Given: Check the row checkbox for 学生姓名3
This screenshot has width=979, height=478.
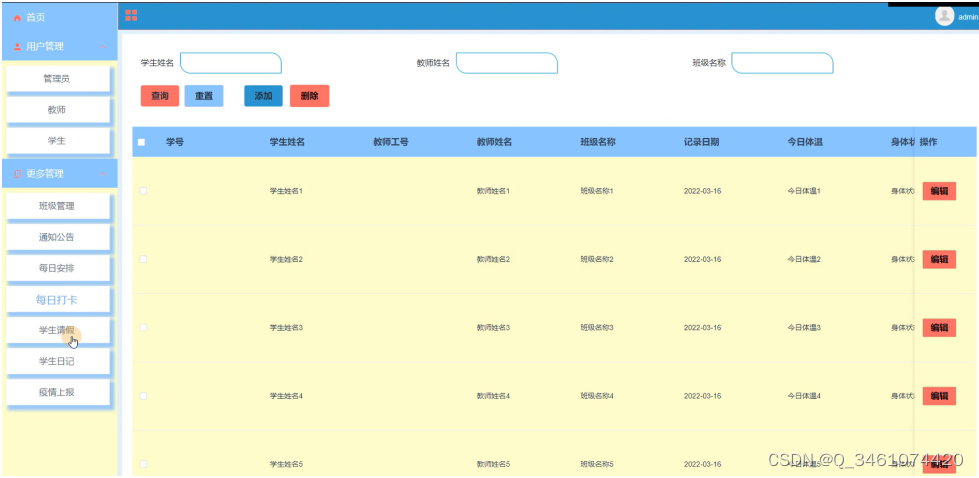Looking at the screenshot, I should pos(143,328).
